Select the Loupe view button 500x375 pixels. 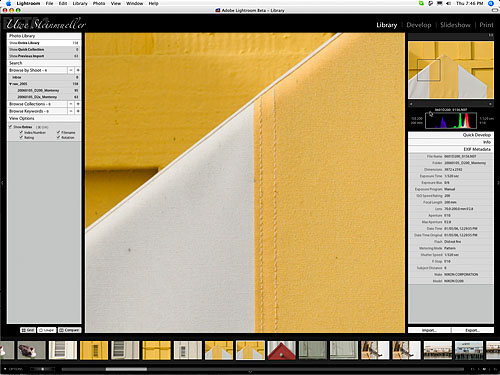pos(47,330)
